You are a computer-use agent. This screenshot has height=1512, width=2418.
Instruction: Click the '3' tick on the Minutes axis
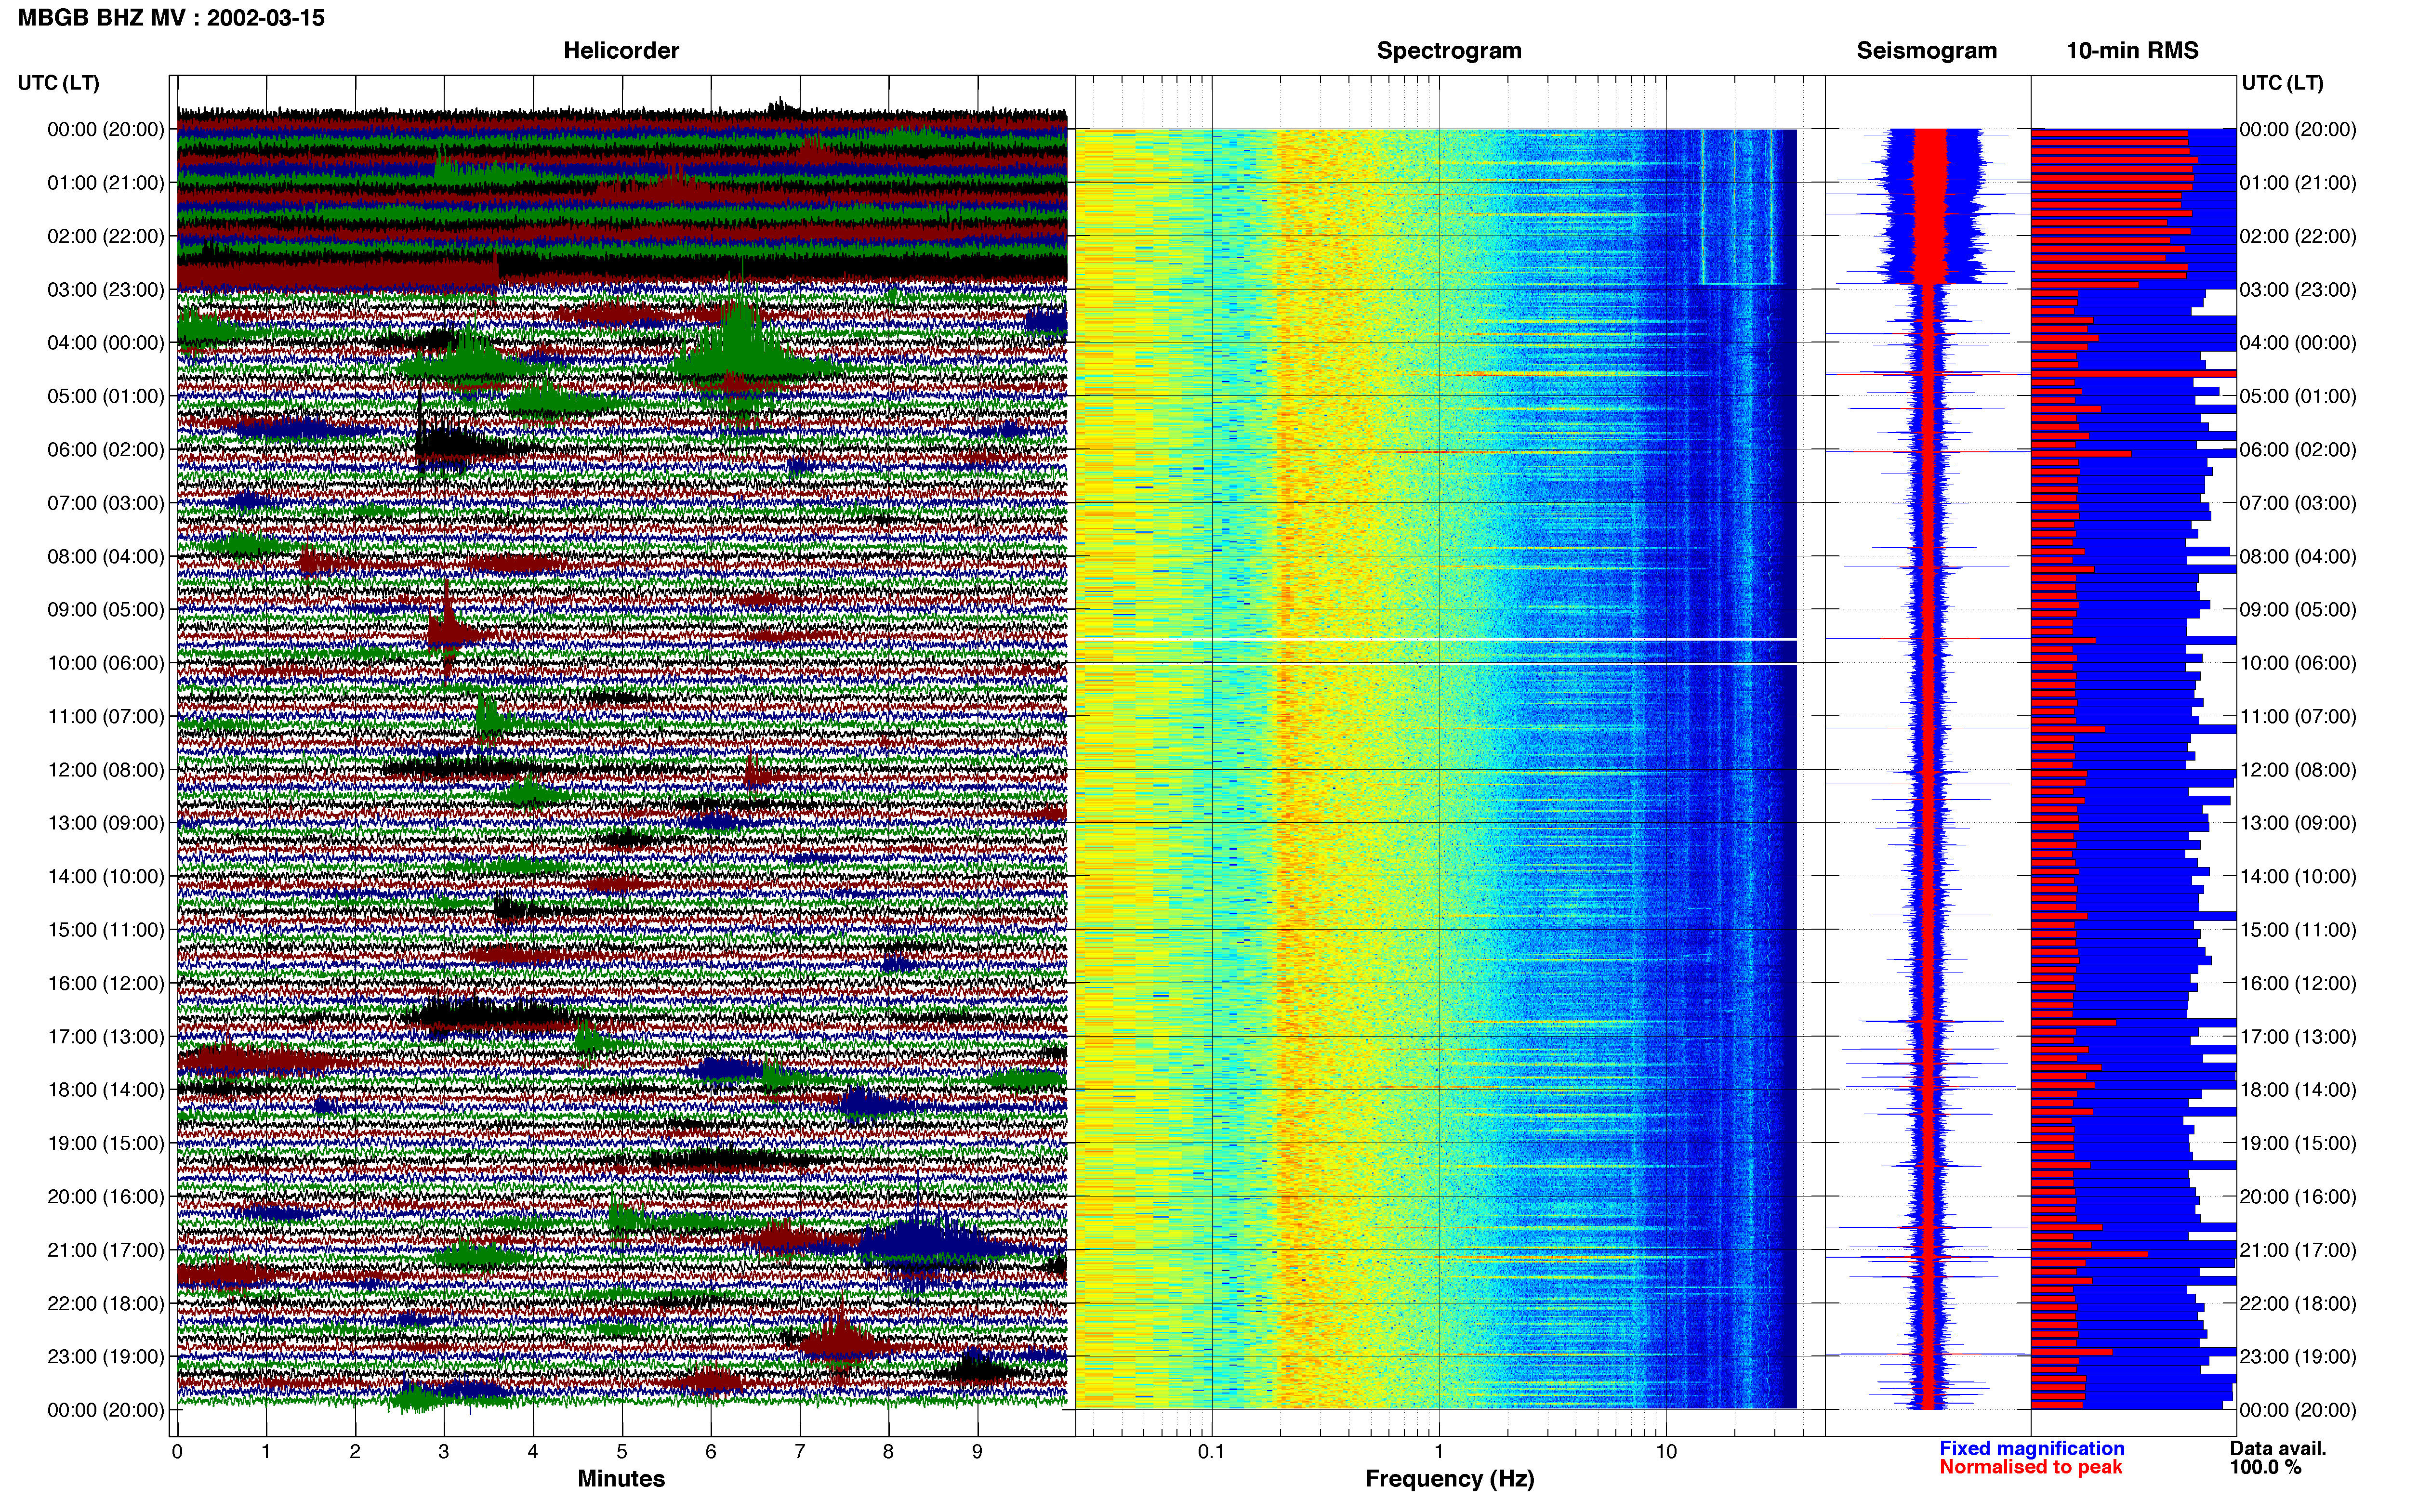coord(444,1452)
